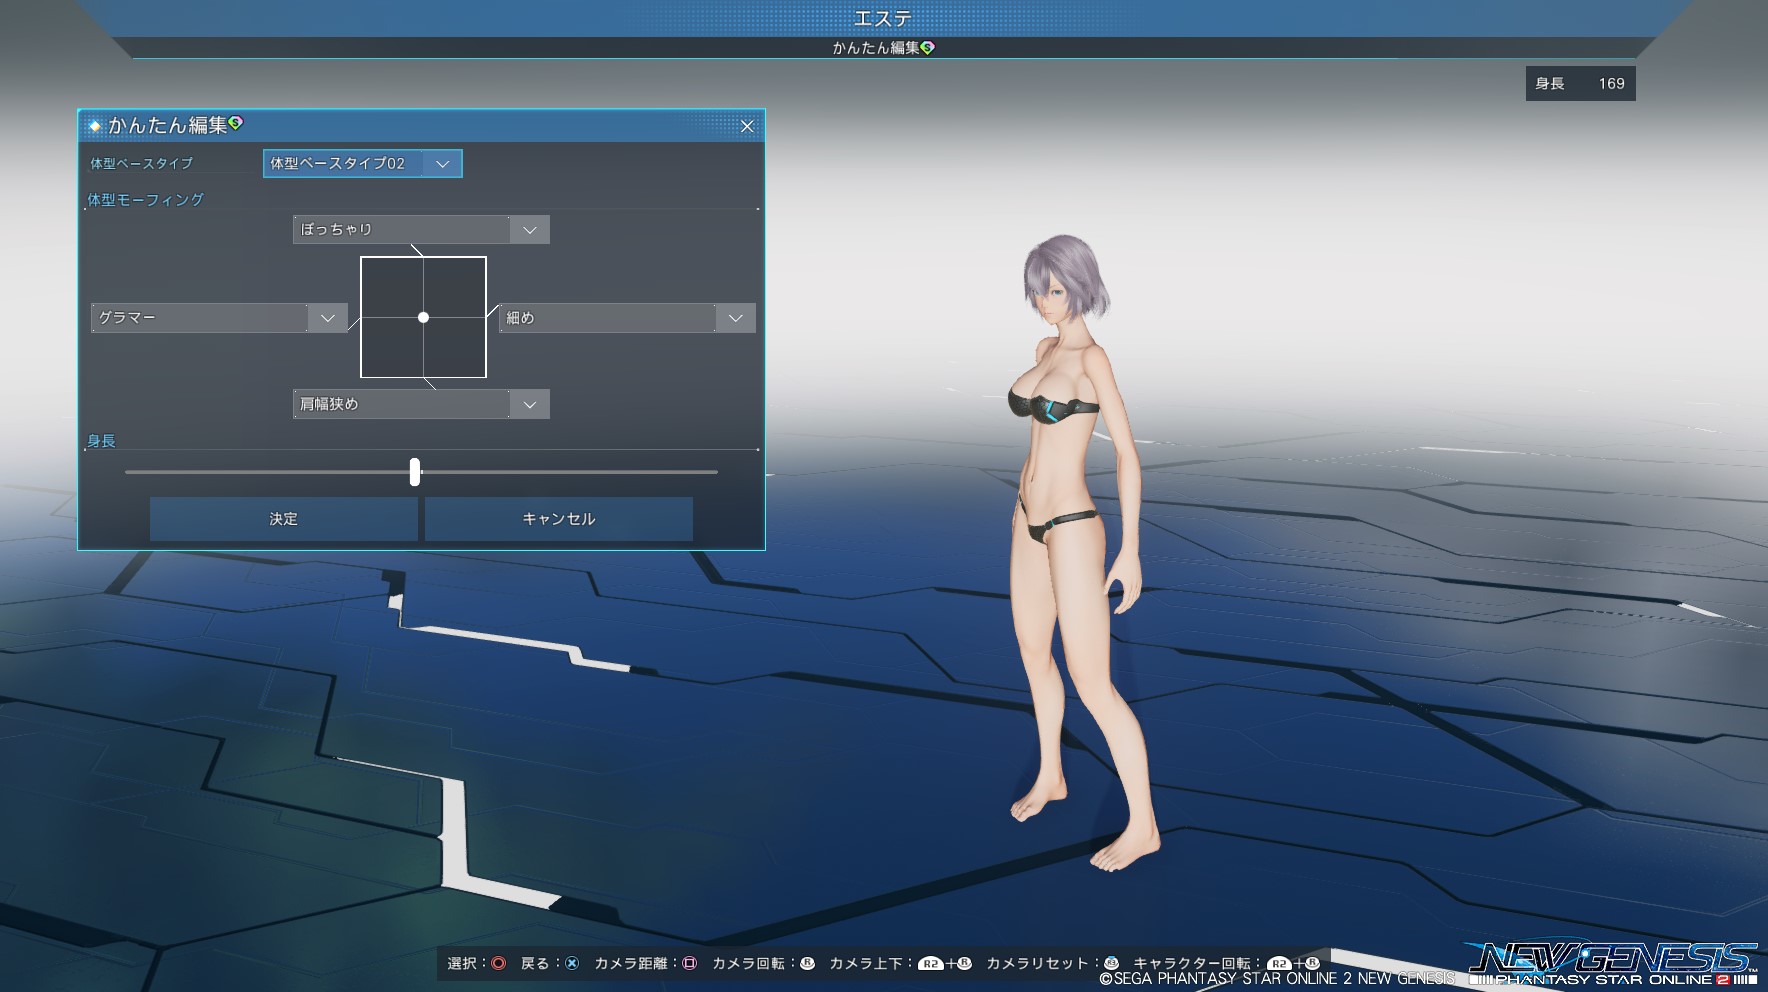This screenshot has height=992, width=1768.
Task: Click the square button icon beside カメラ距離
Action: click(689, 963)
